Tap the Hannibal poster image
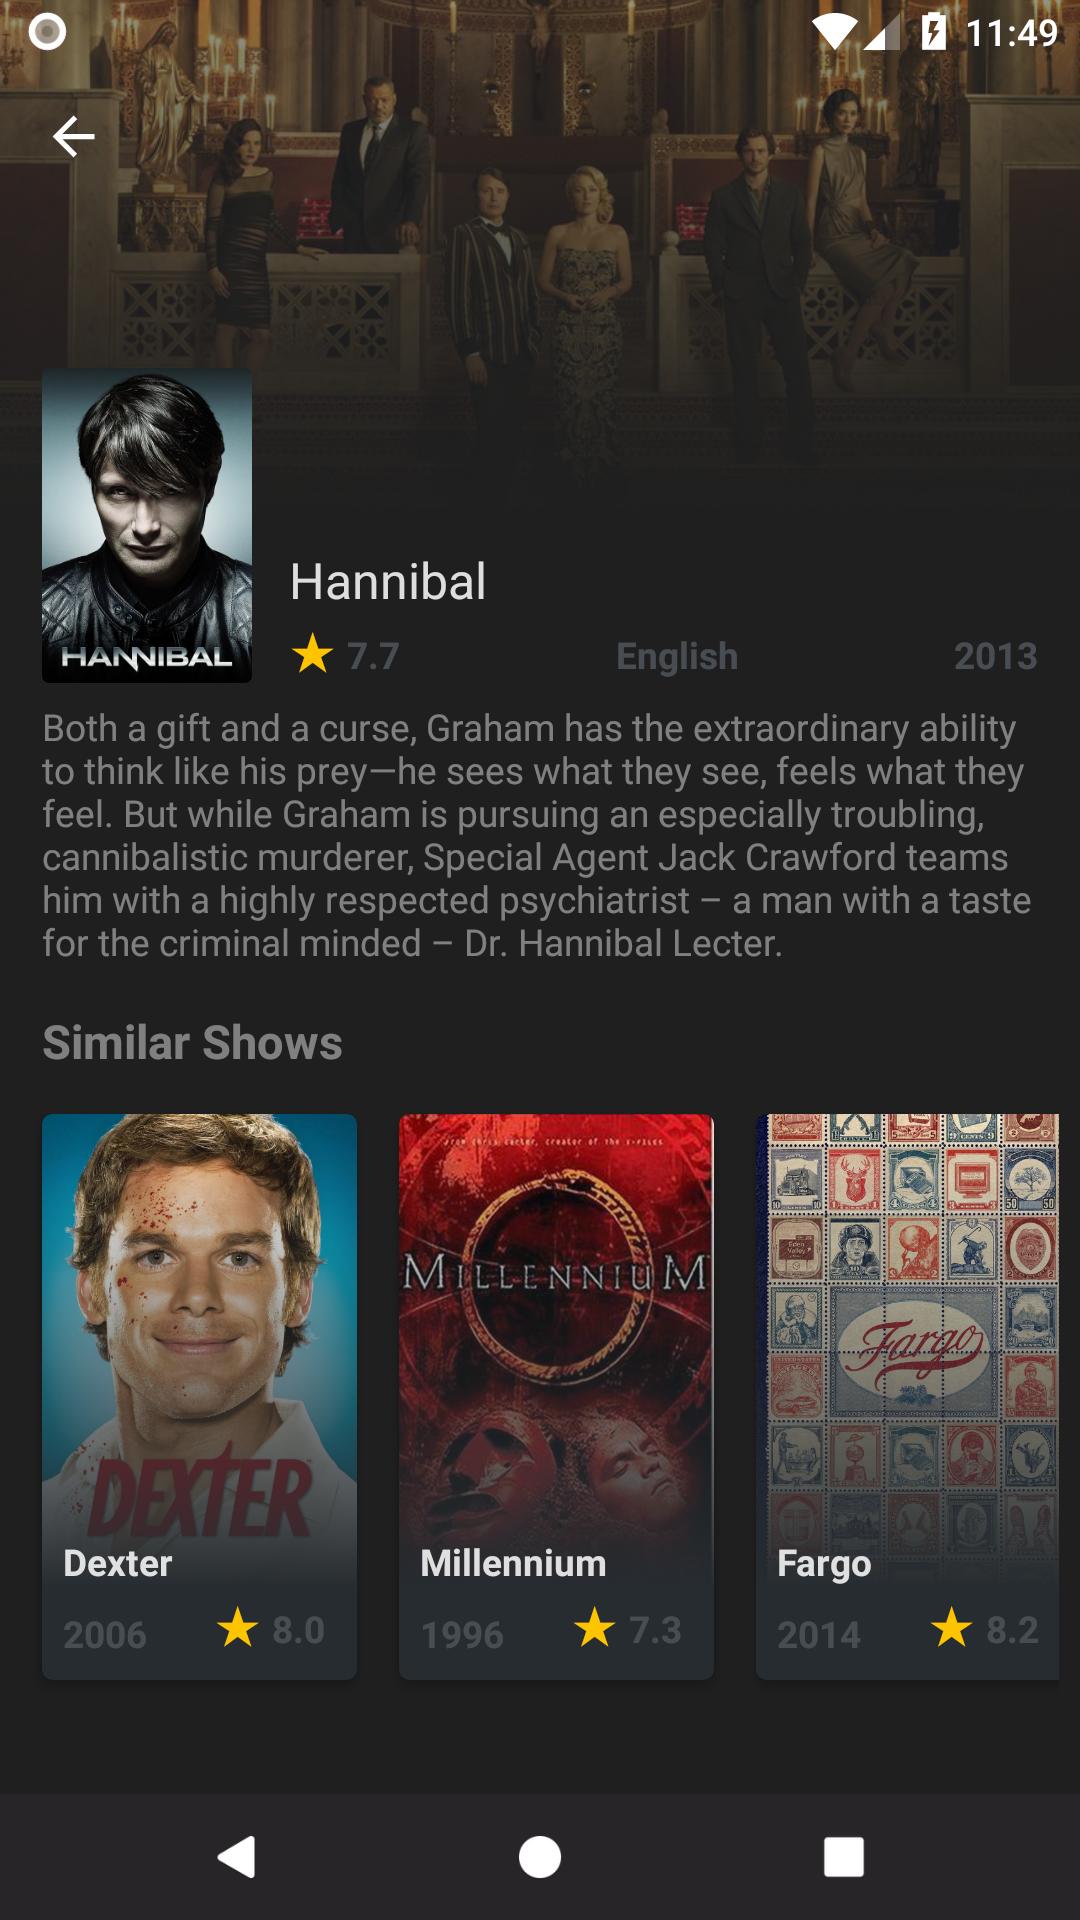The width and height of the screenshot is (1080, 1920). [x=147, y=525]
